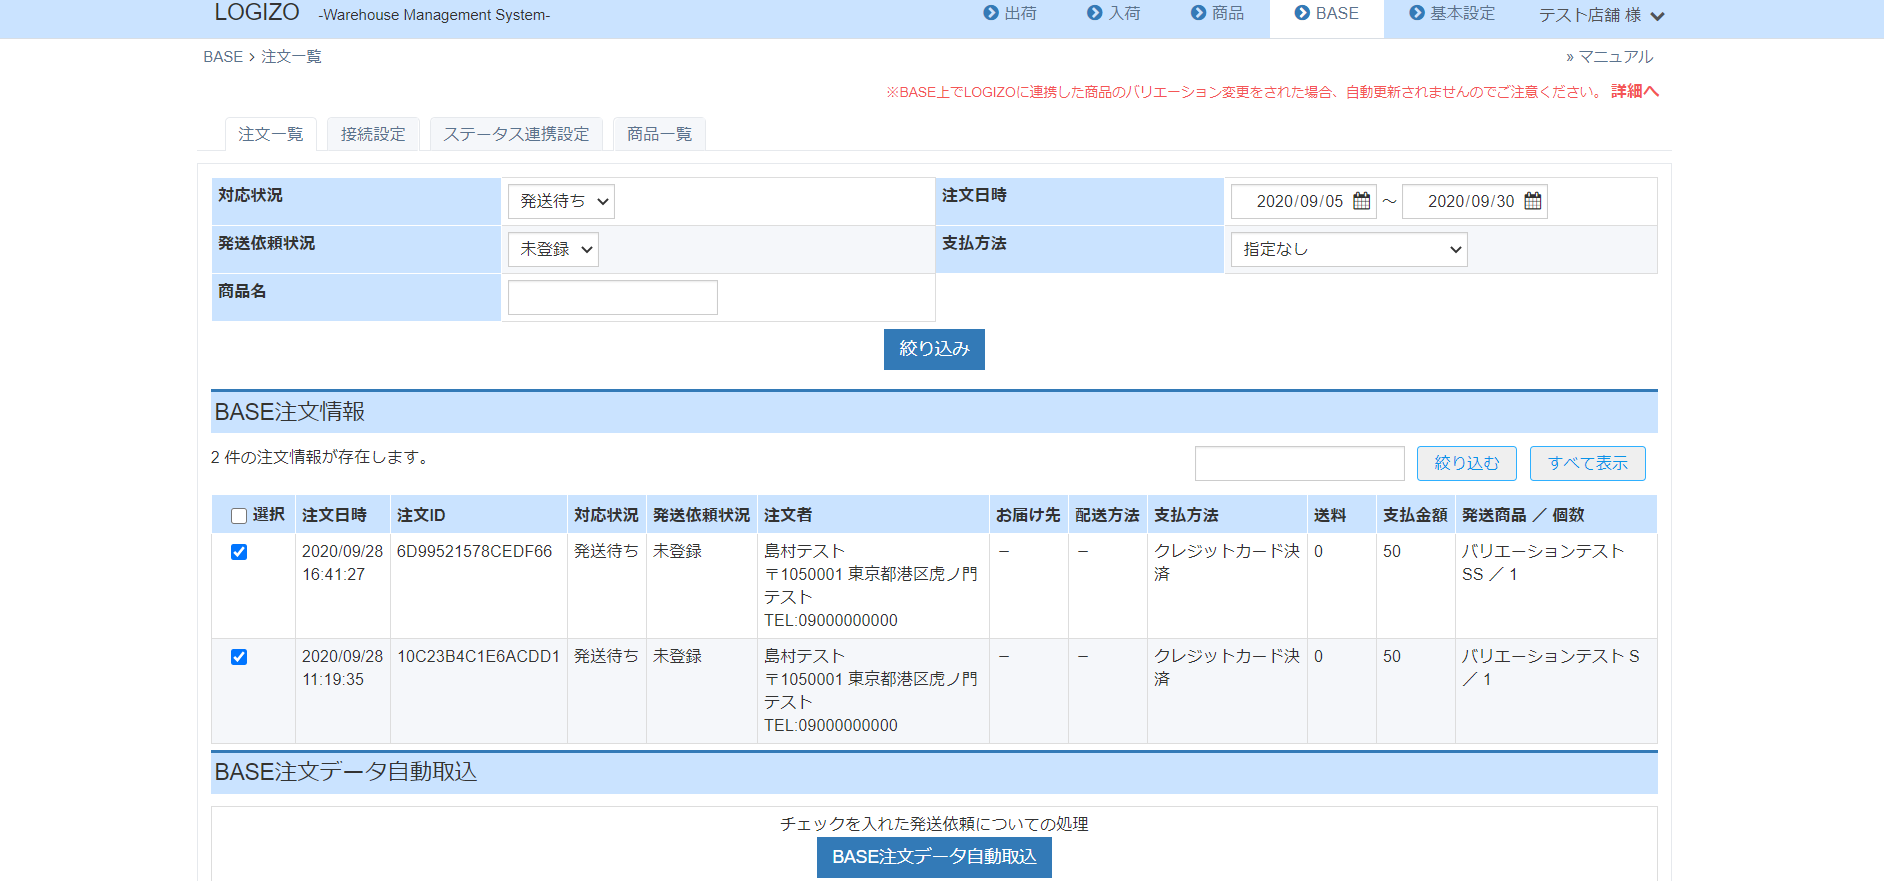Expand the テスト店舗 様 account dropdown
Viewport: 1884px width, 881px height.
(1601, 15)
